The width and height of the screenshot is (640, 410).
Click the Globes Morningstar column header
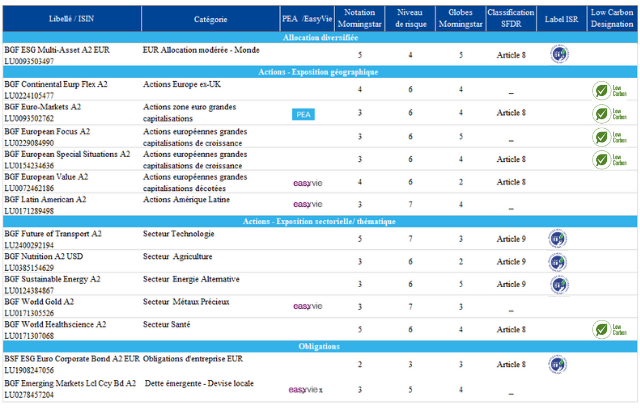pos(461,19)
